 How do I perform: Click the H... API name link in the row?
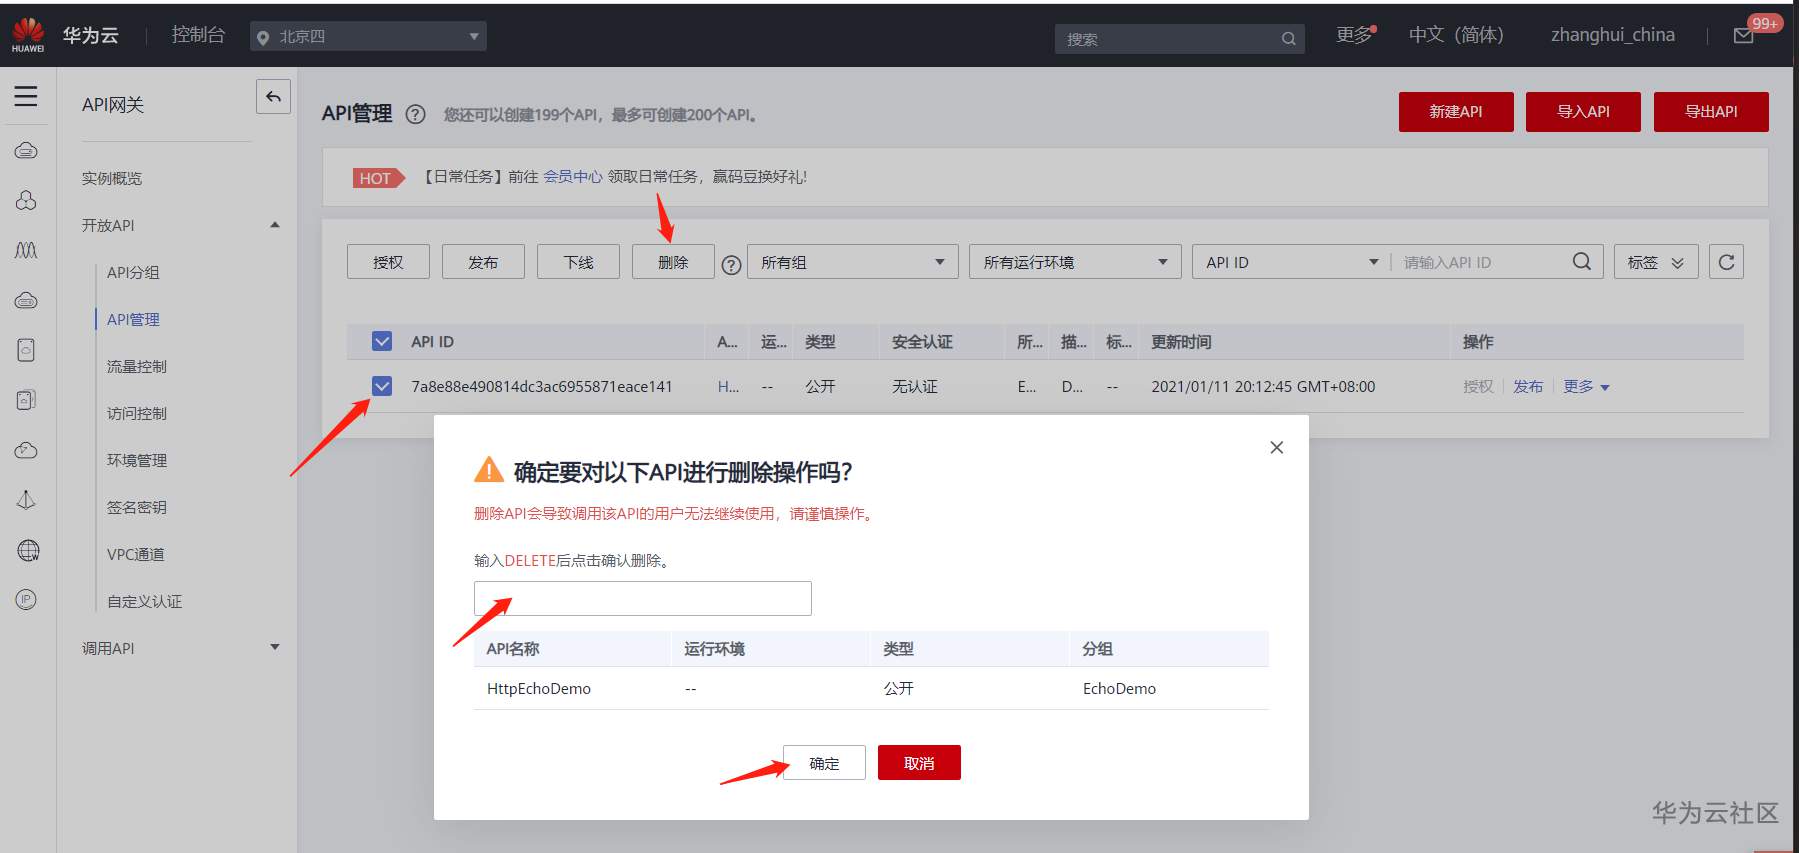click(728, 387)
